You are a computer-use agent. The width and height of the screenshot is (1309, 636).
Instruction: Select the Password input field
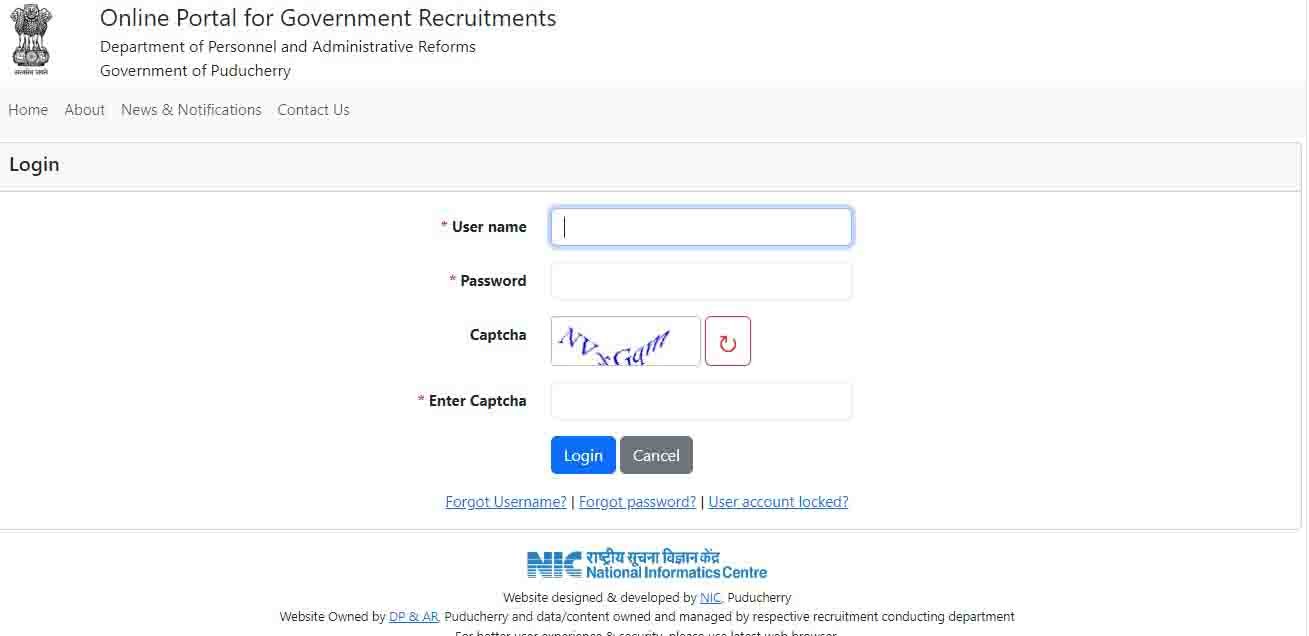coord(701,281)
